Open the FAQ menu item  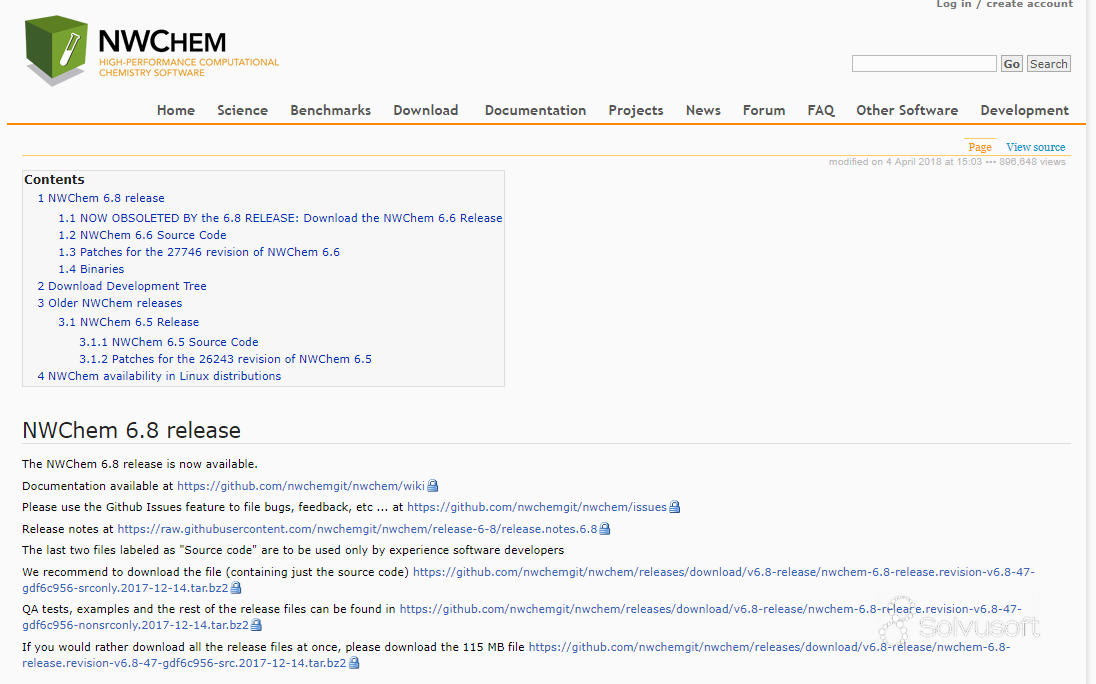pyautogui.click(x=821, y=110)
